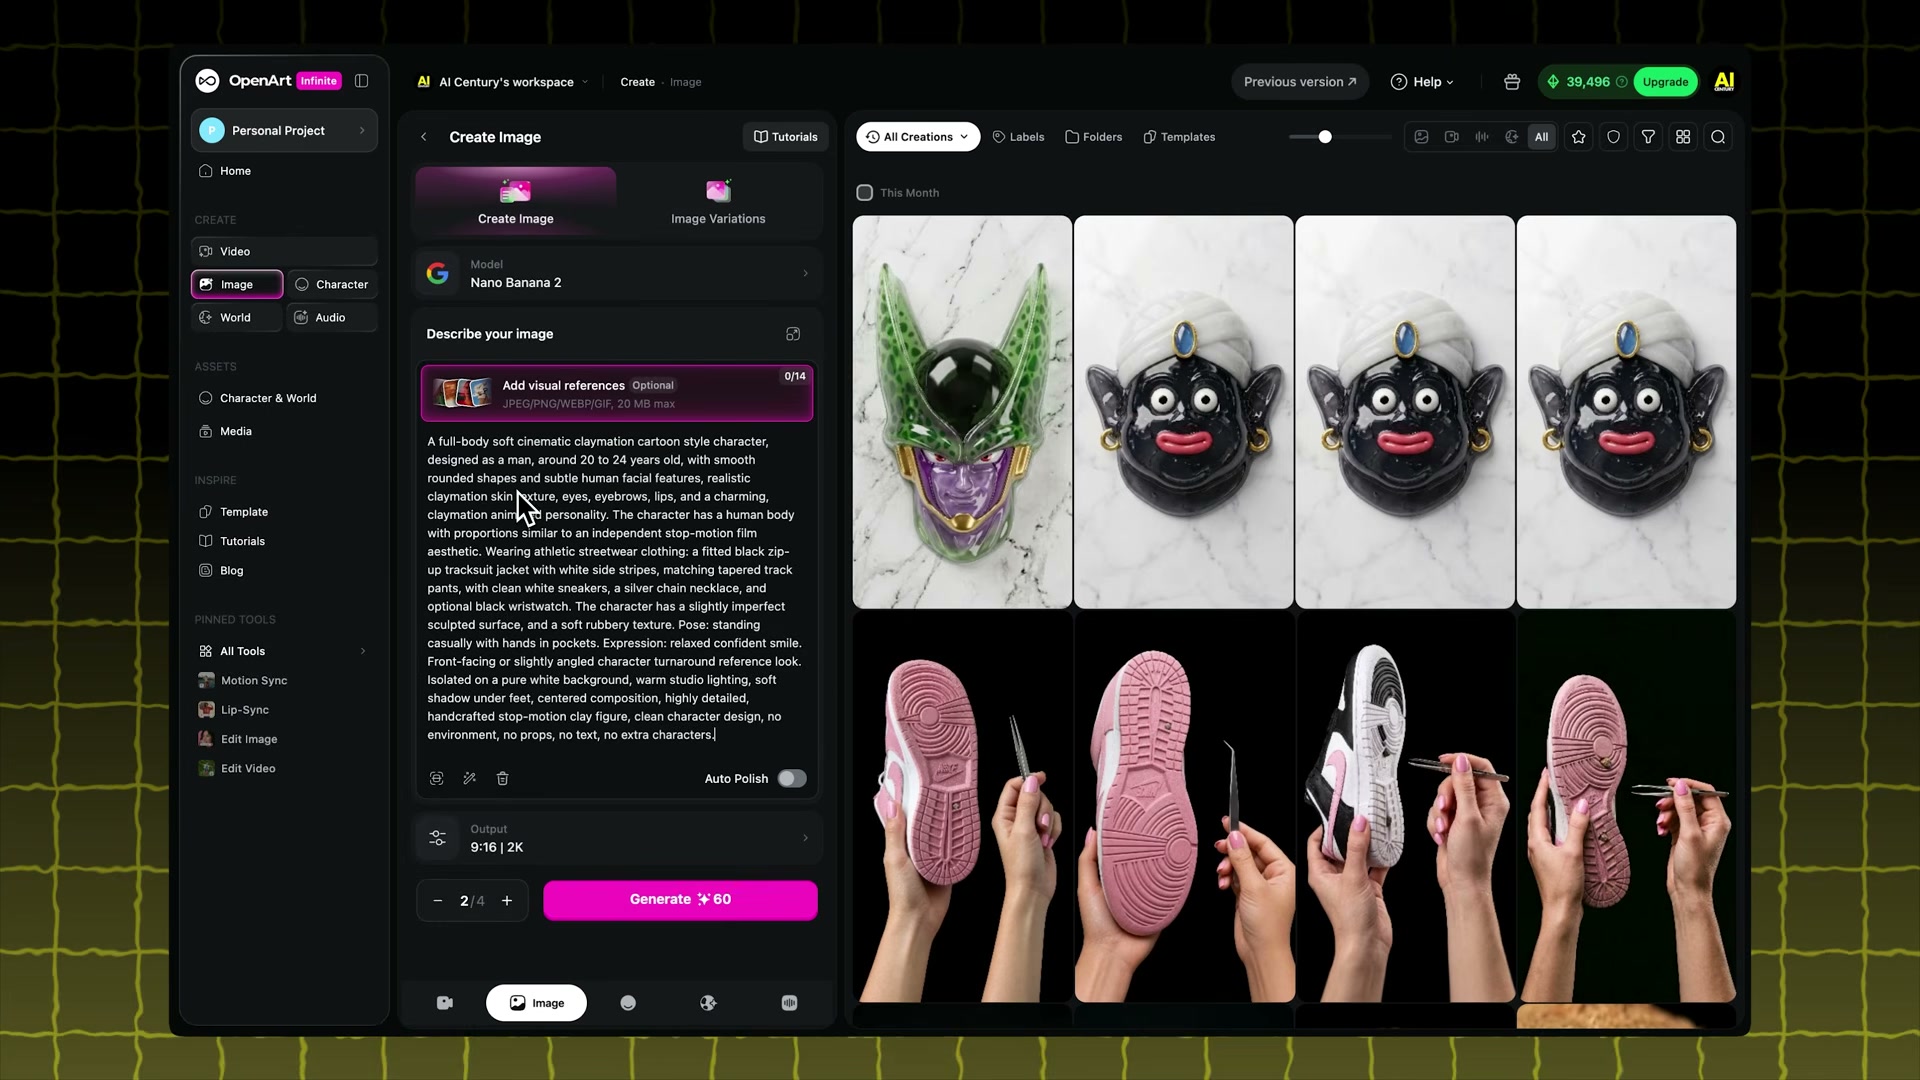Image resolution: width=1920 pixels, height=1080 pixels.
Task: Click the expand icon beside Describe your image
Action: 793,334
